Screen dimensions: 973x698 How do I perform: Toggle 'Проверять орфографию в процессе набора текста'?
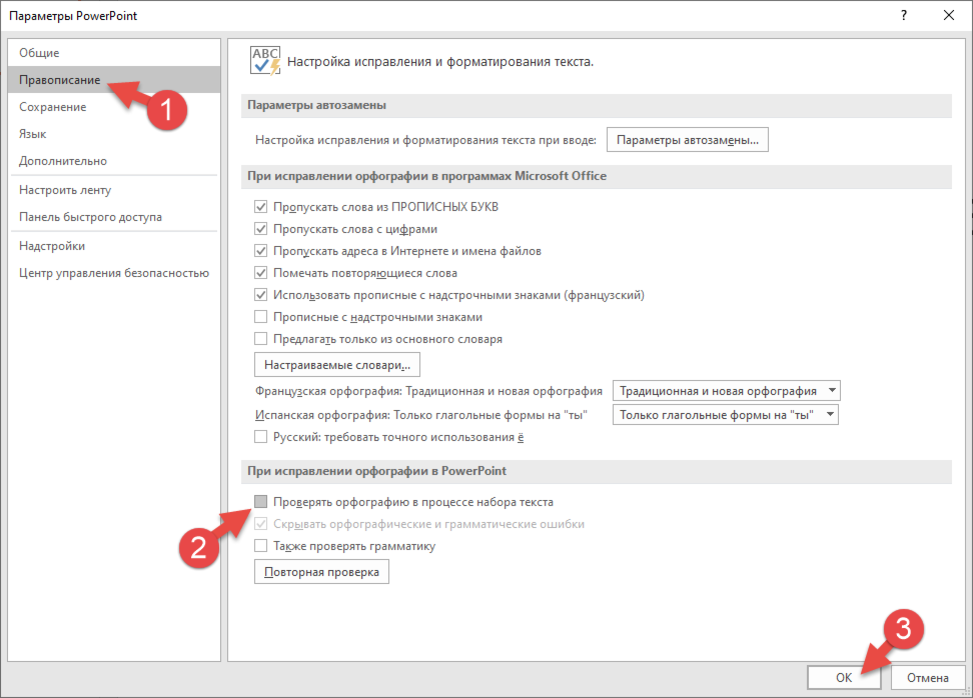click(x=261, y=501)
